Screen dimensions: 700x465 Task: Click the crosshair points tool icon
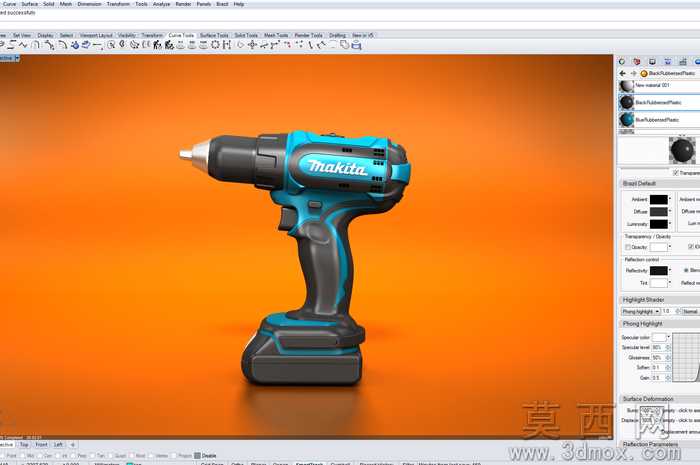pyautogui.click(x=252, y=45)
